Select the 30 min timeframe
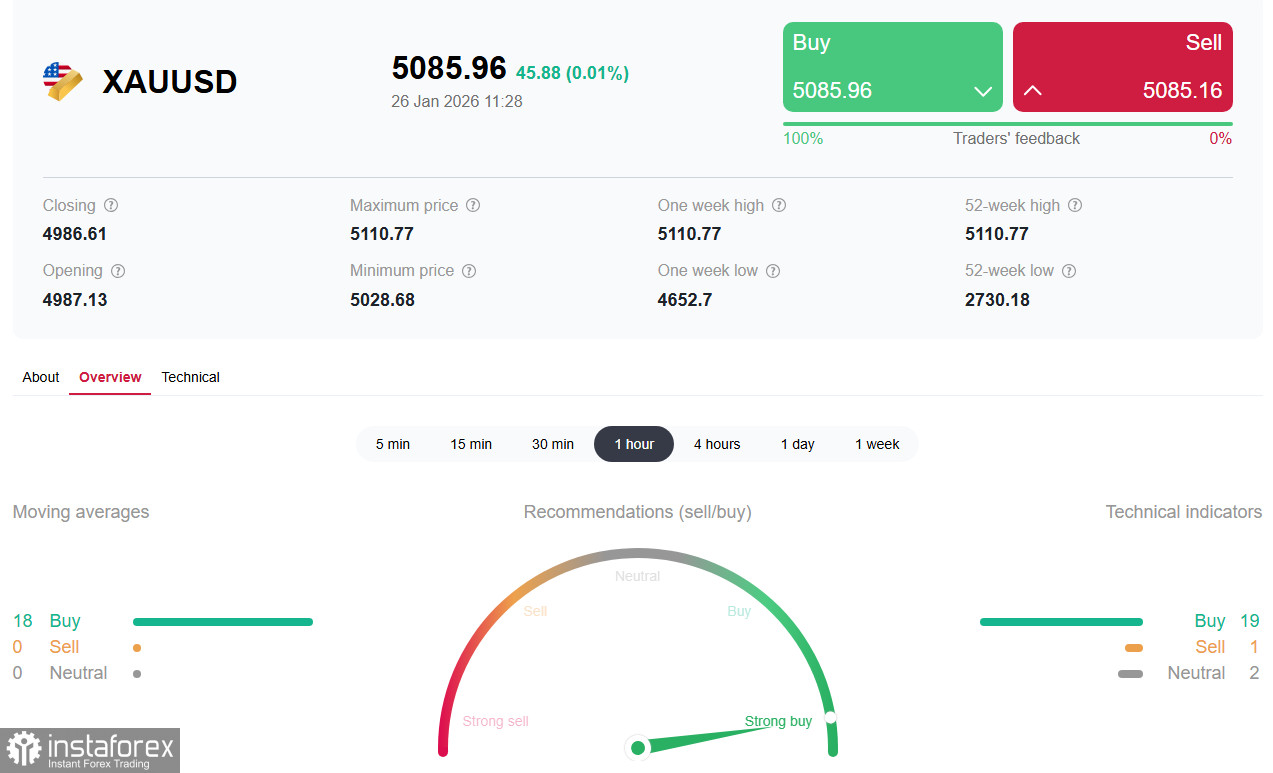Screen dimensions: 1273x773 [553, 444]
